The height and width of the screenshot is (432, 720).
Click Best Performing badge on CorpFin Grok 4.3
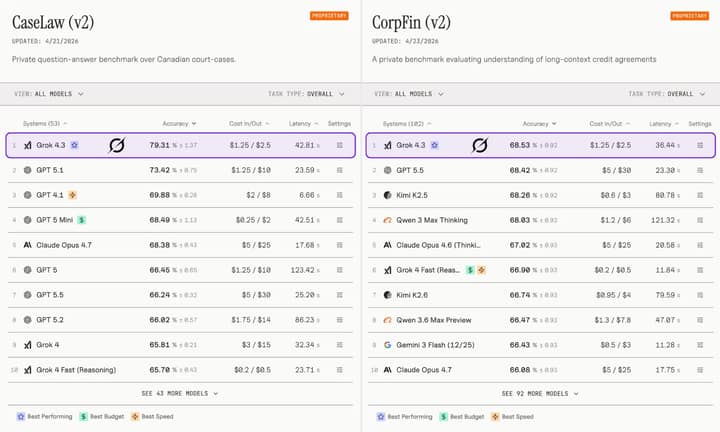(434, 145)
